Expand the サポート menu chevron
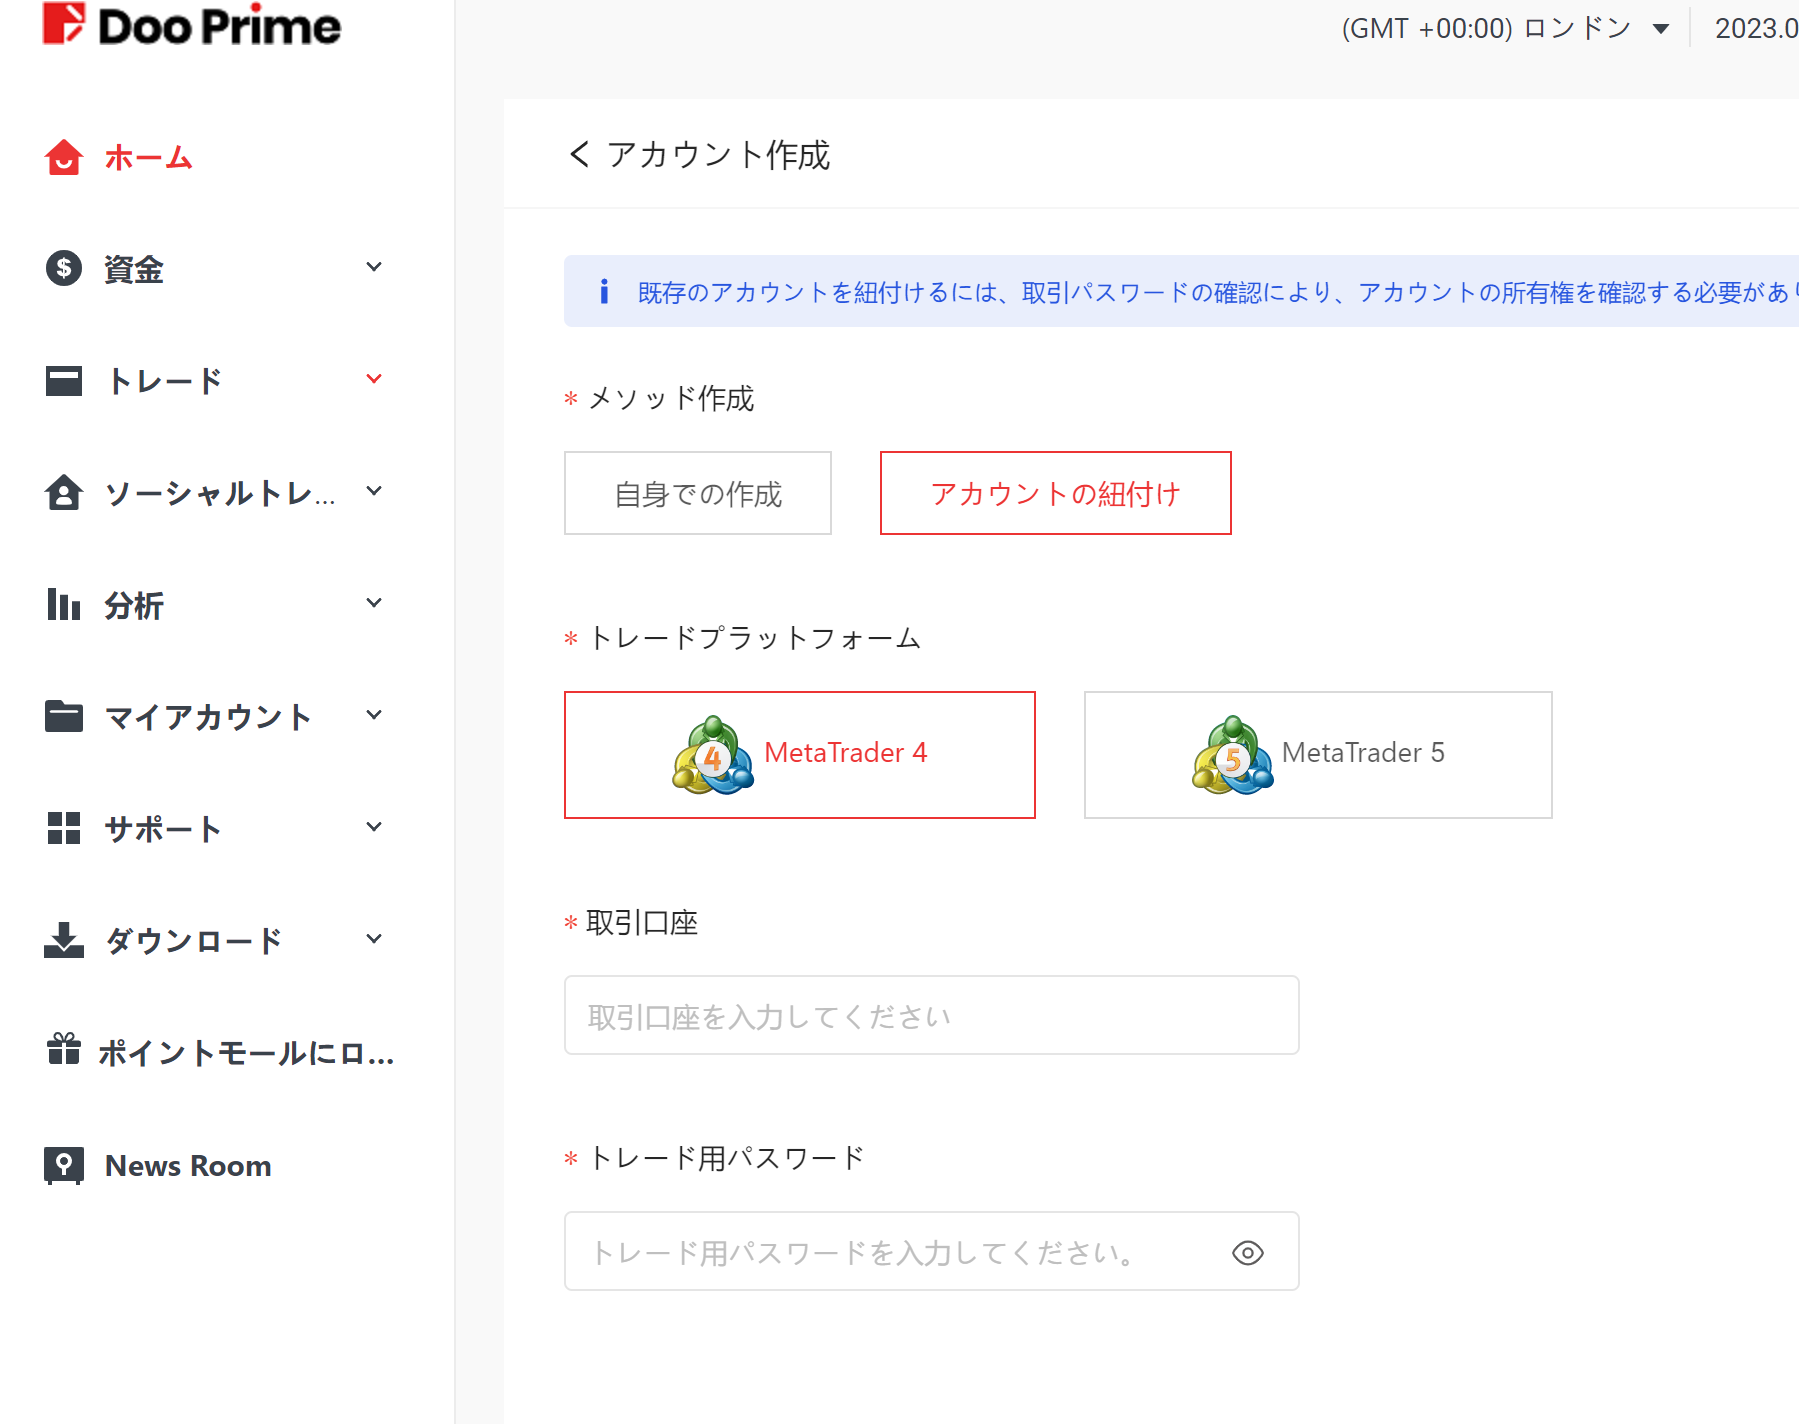This screenshot has height=1424, width=1799. [374, 827]
